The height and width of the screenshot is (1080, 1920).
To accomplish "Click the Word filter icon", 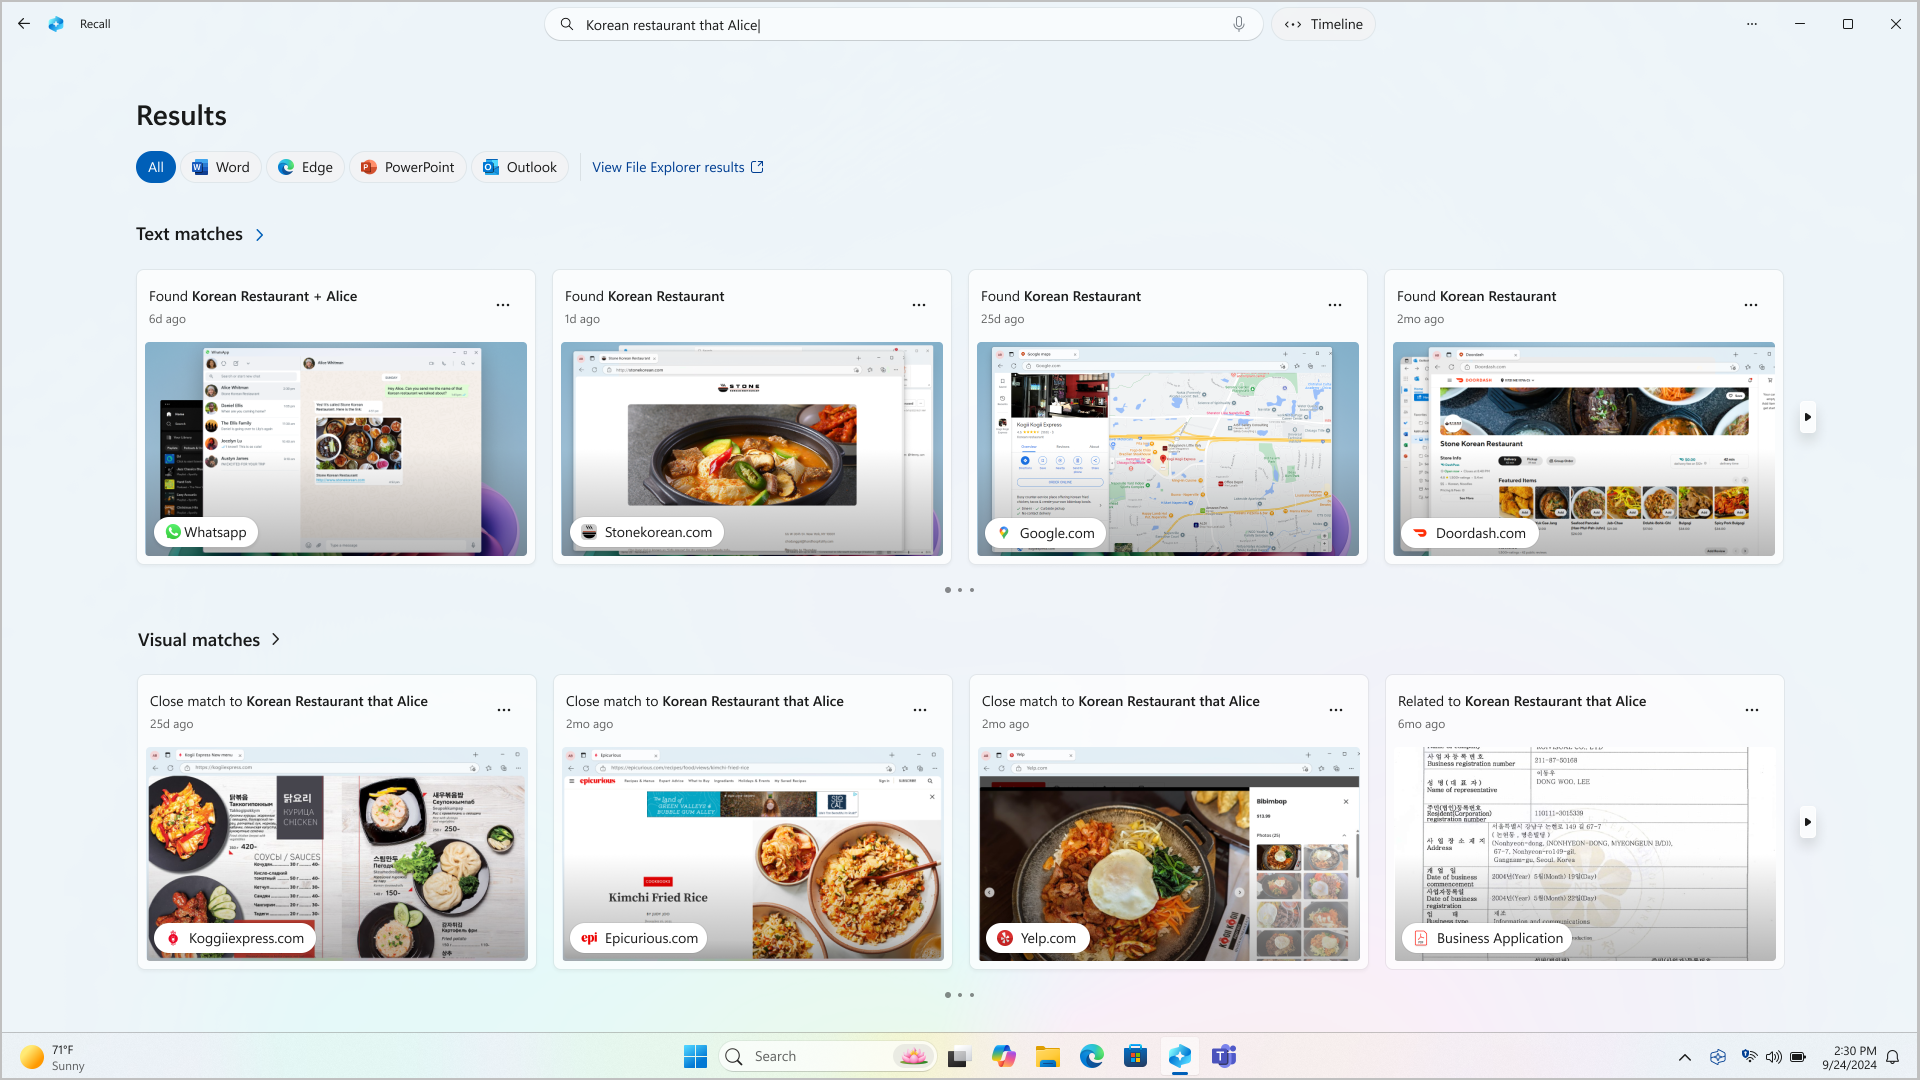I will point(220,166).
